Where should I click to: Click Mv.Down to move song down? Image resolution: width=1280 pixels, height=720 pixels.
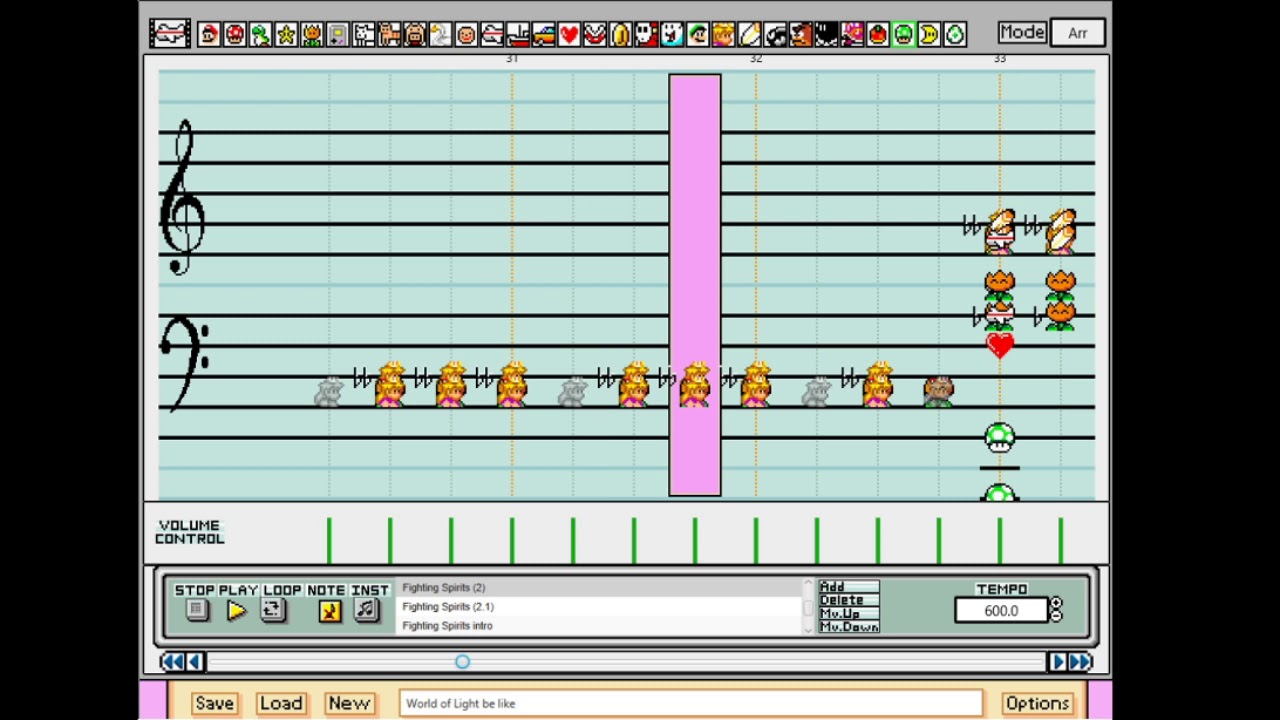(x=848, y=627)
